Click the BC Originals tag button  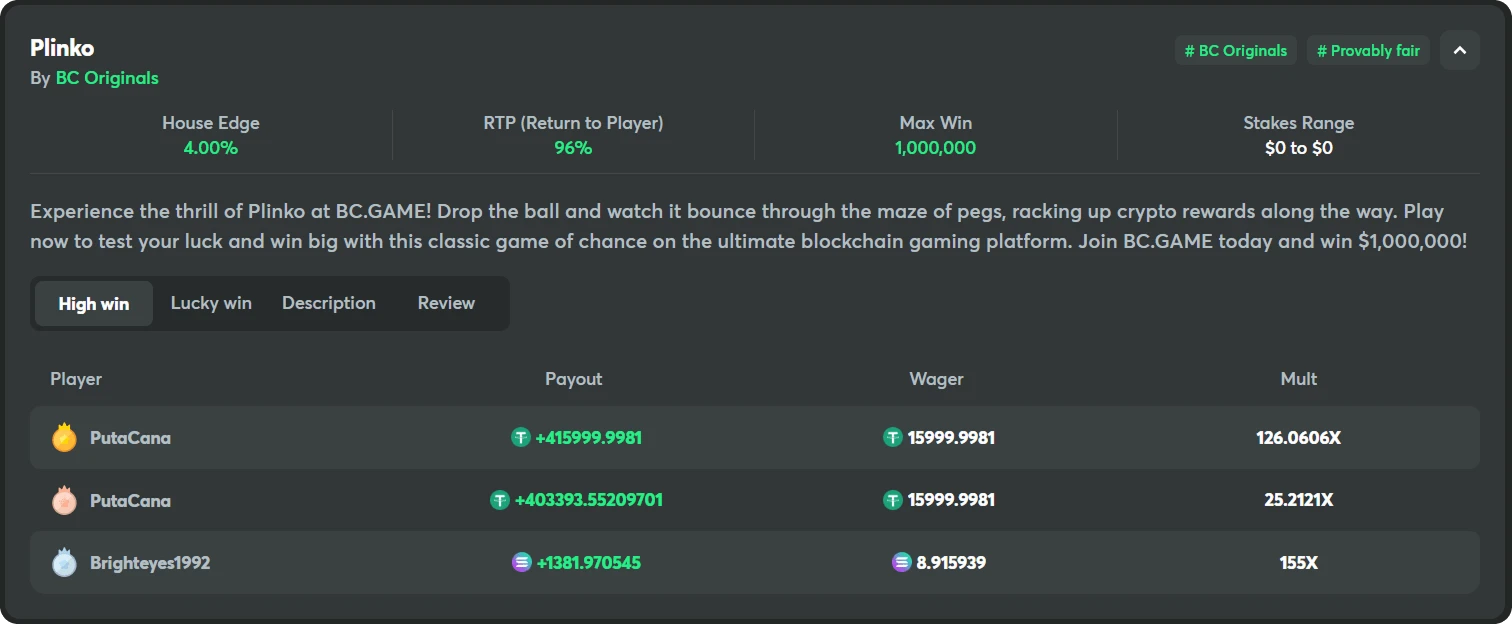pyautogui.click(x=1236, y=50)
